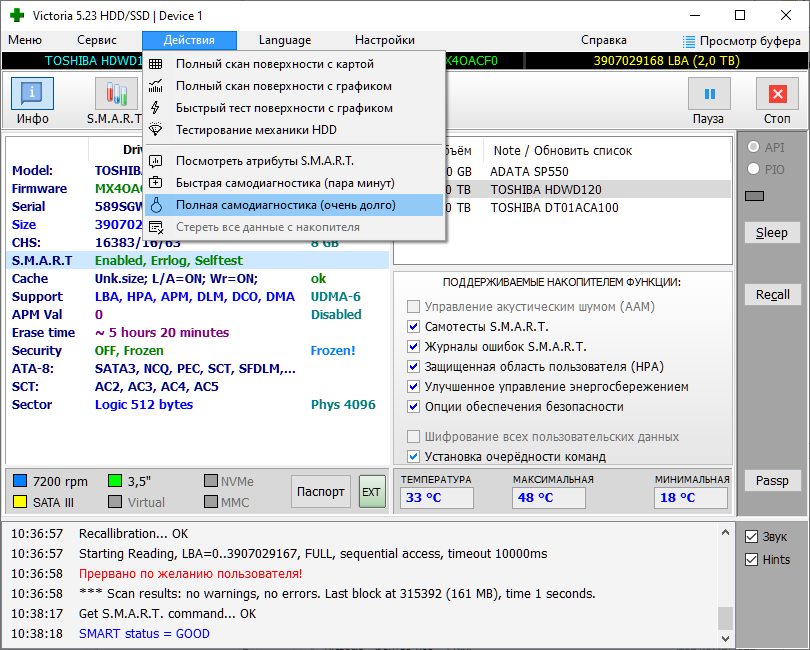Select Полная самодиагностика (очень долго)
810x650 pixels.
pyautogui.click(x=293, y=205)
